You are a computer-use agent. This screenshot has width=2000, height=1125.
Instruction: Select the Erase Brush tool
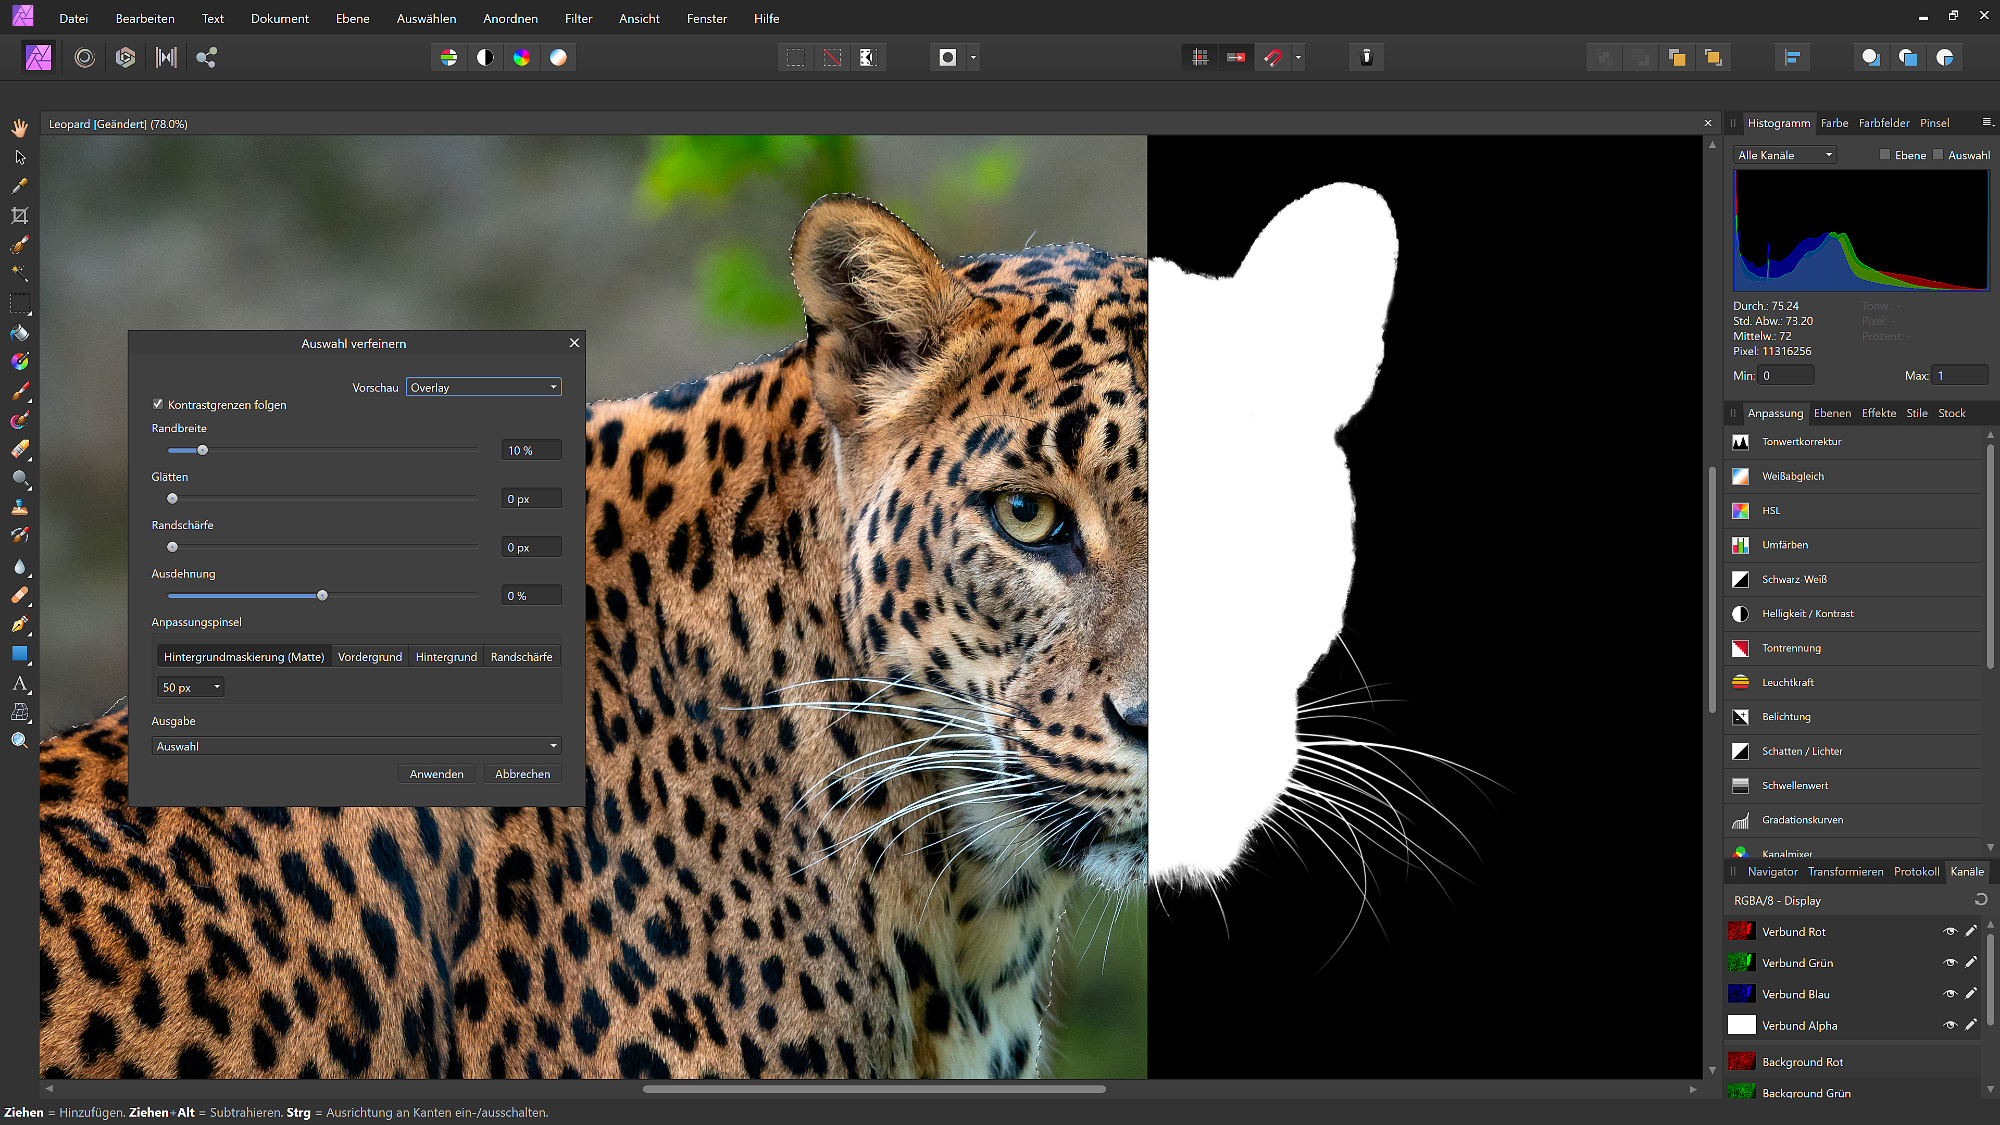[19, 449]
